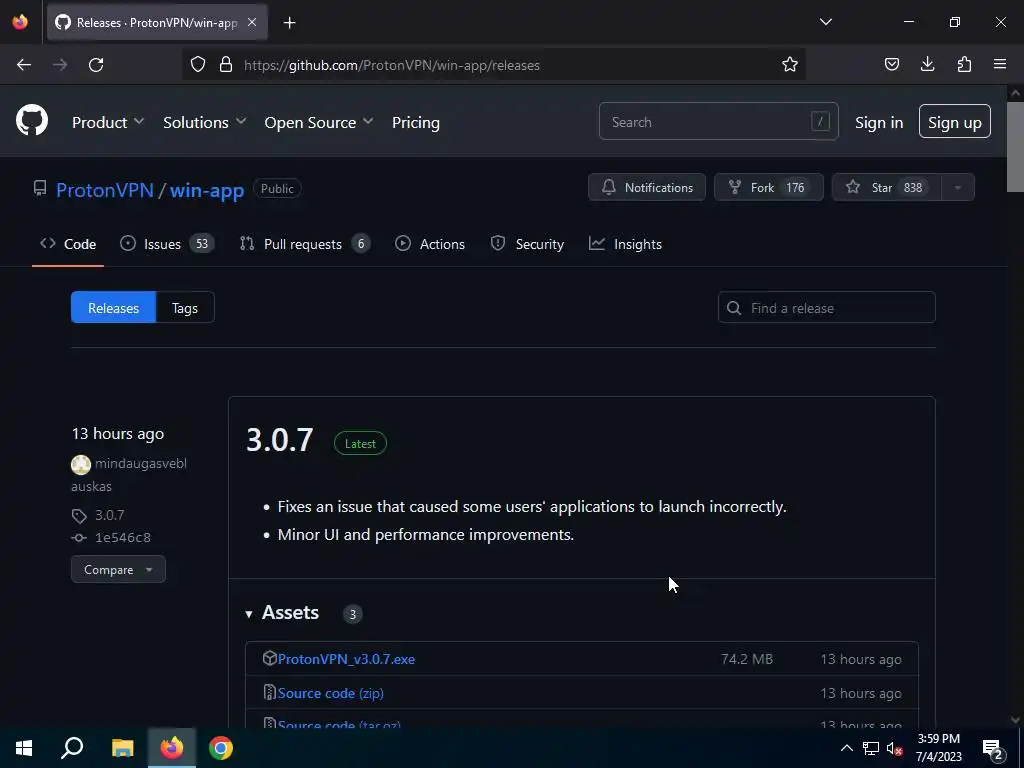Switch to the Issues tab
Image resolution: width=1024 pixels, height=768 pixels.
[167, 244]
